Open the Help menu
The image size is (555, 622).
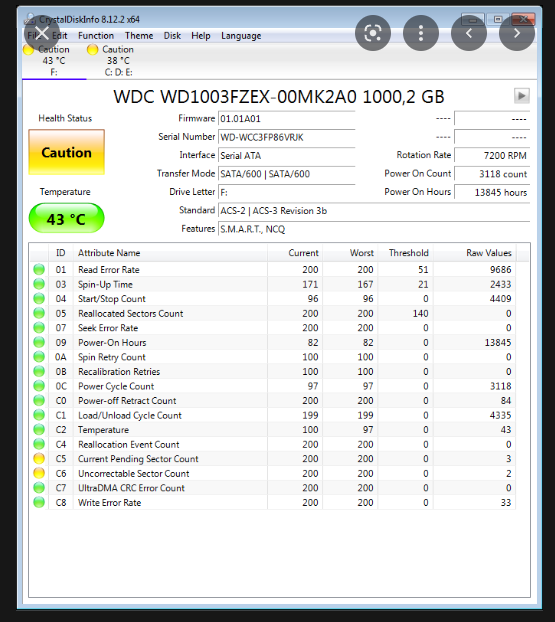click(201, 36)
